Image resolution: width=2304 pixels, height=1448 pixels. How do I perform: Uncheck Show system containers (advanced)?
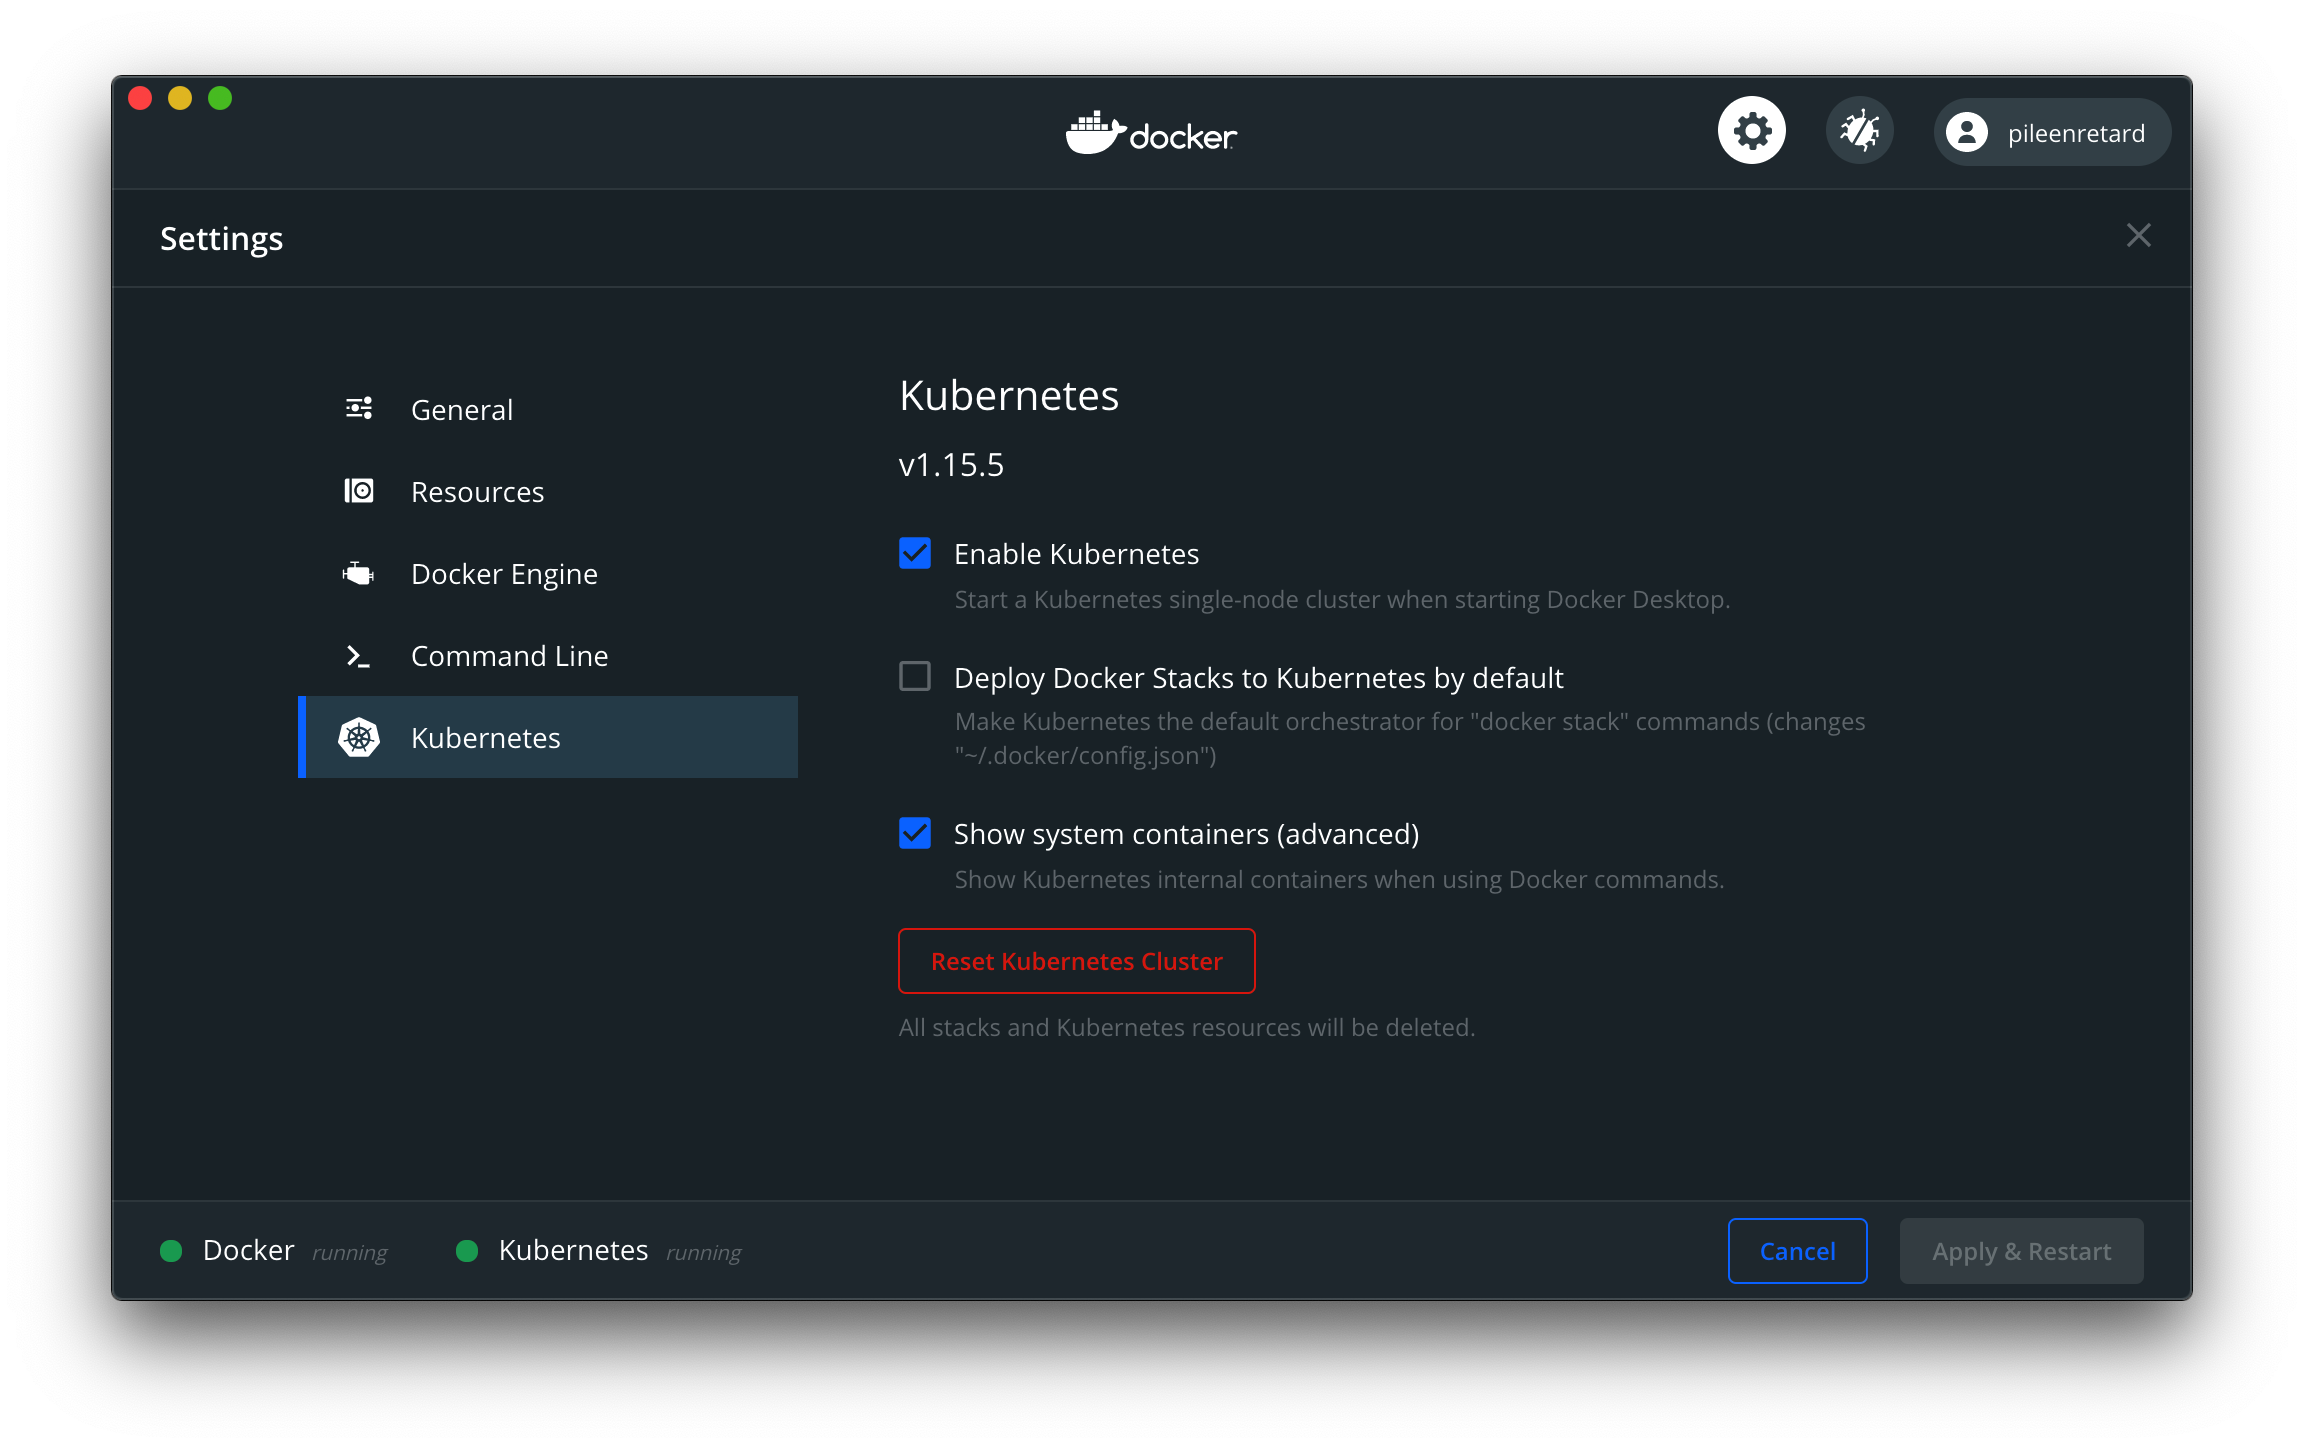pyautogui.click(x=915, y=833)
